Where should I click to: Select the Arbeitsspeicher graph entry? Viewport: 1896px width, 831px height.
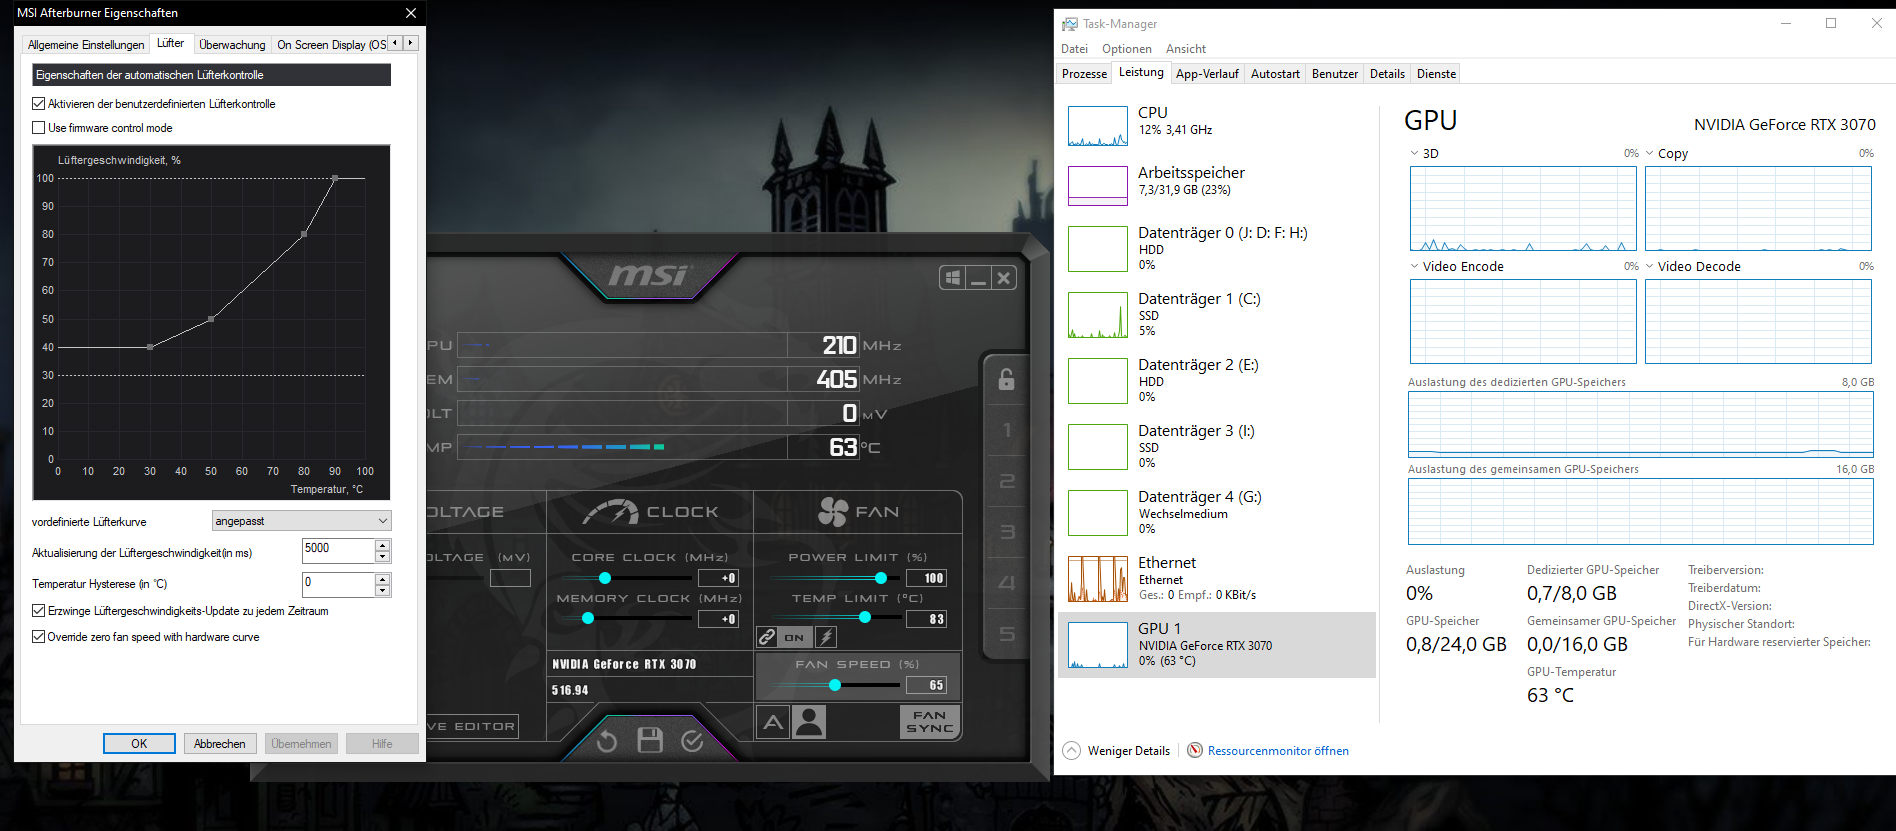[x=1216, y=186]
